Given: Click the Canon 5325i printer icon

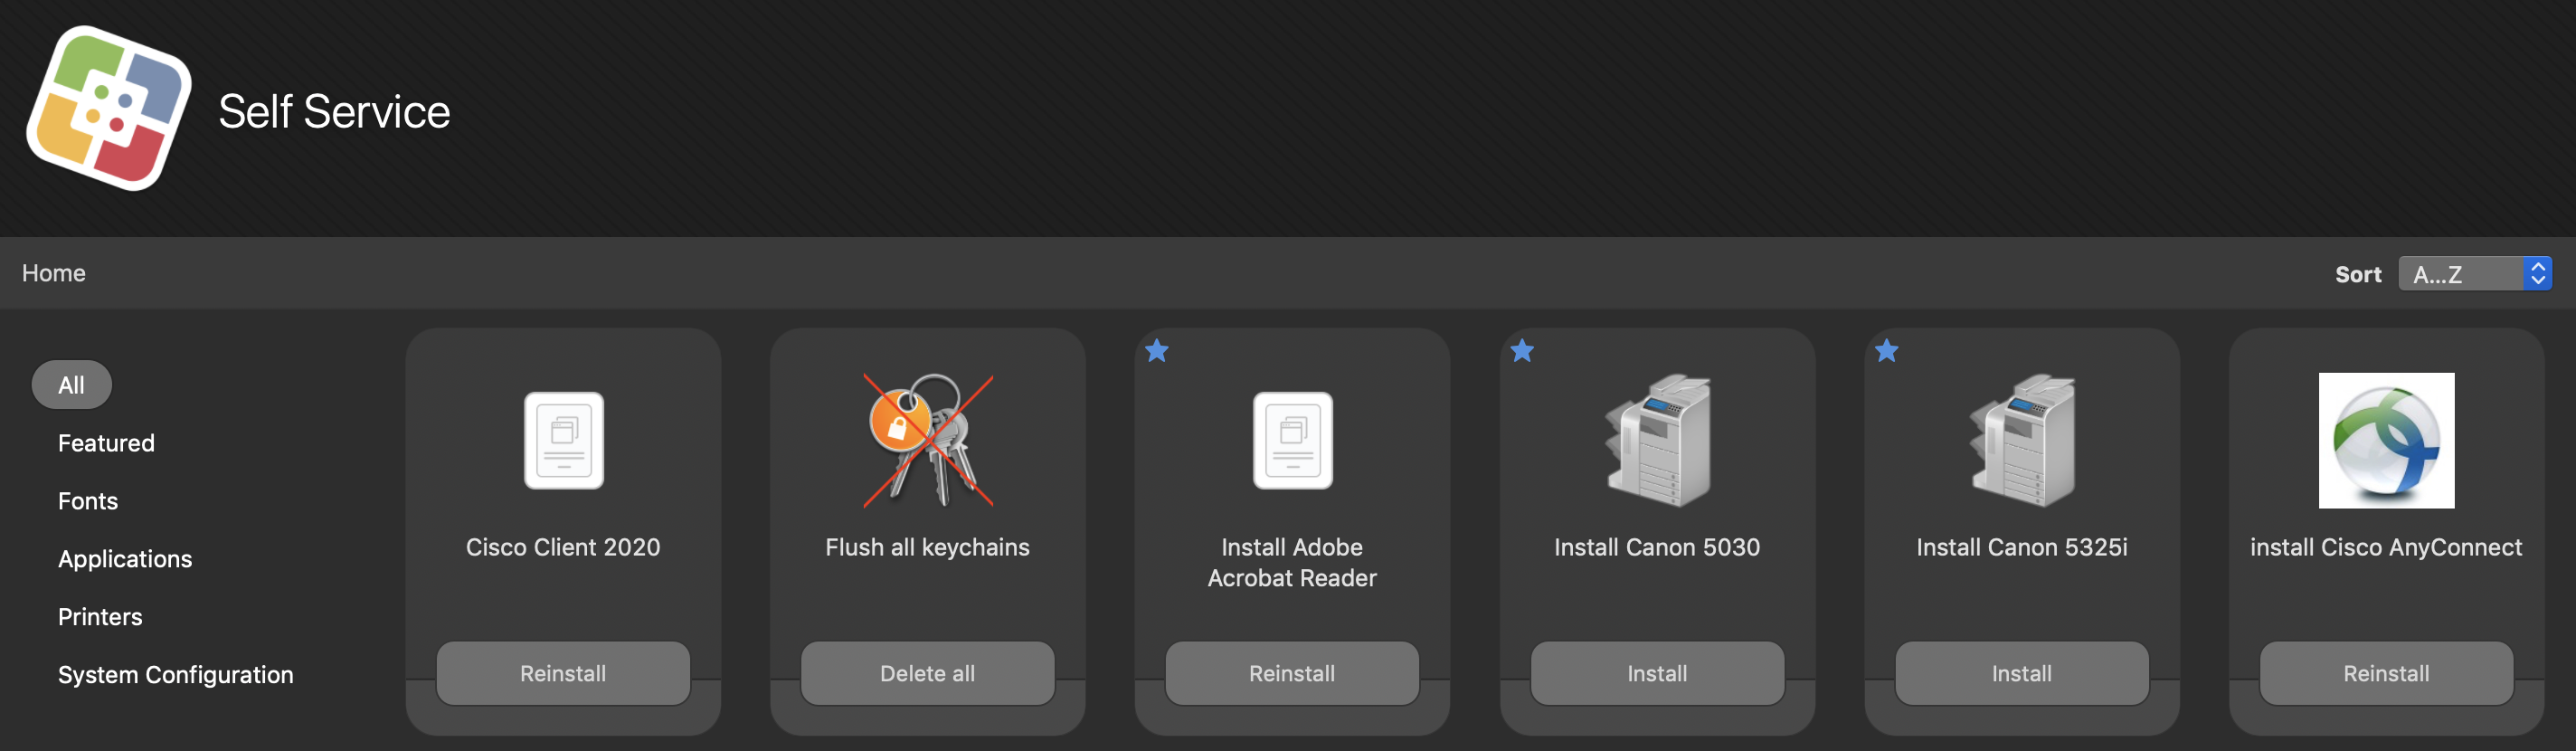Looking at the screenshot, I should 2022,440.
